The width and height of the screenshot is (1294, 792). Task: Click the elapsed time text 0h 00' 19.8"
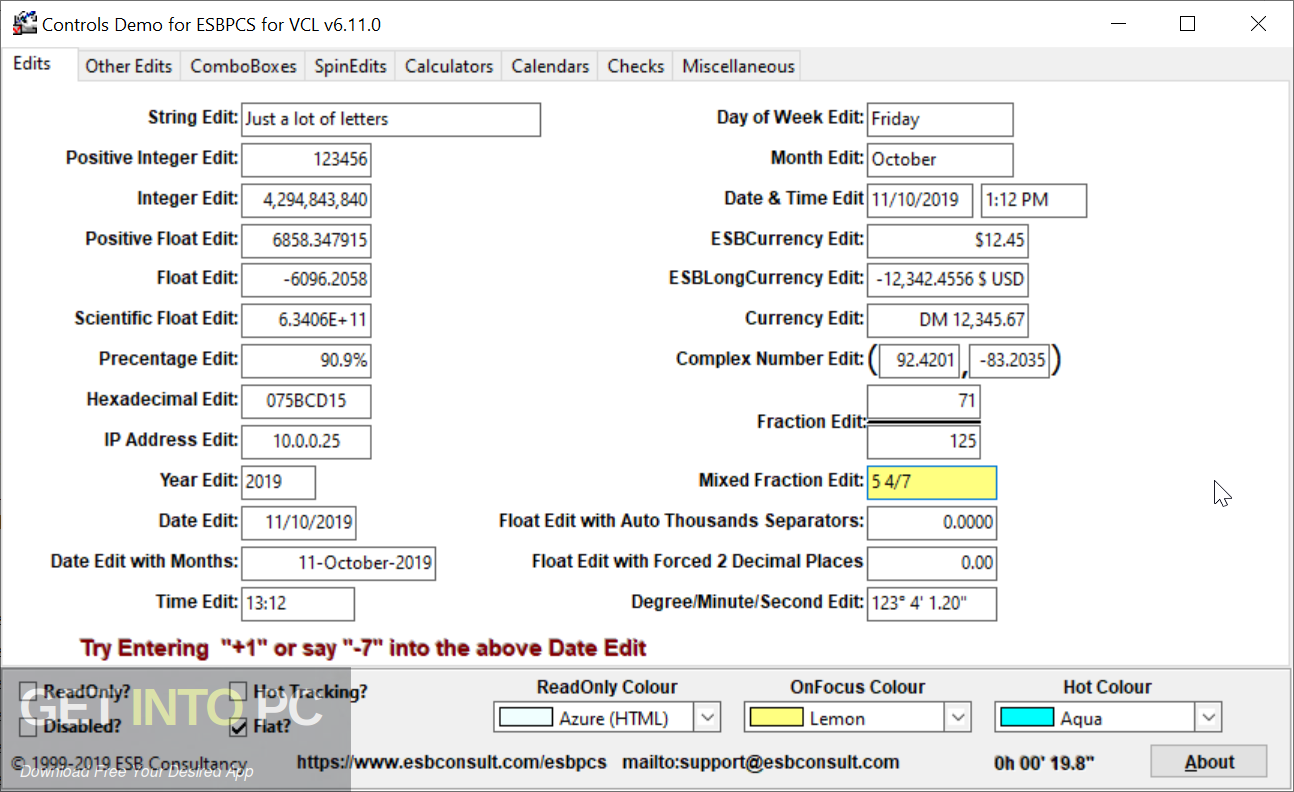(1045, 764)
